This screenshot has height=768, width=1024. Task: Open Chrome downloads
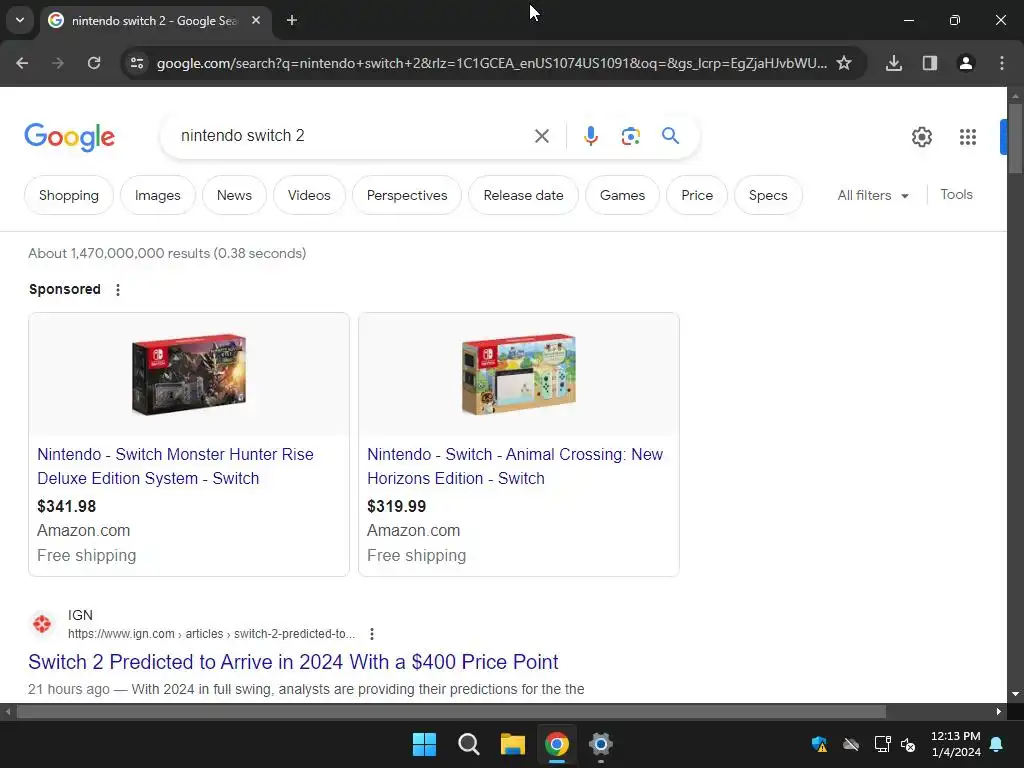tap(894, 63)
